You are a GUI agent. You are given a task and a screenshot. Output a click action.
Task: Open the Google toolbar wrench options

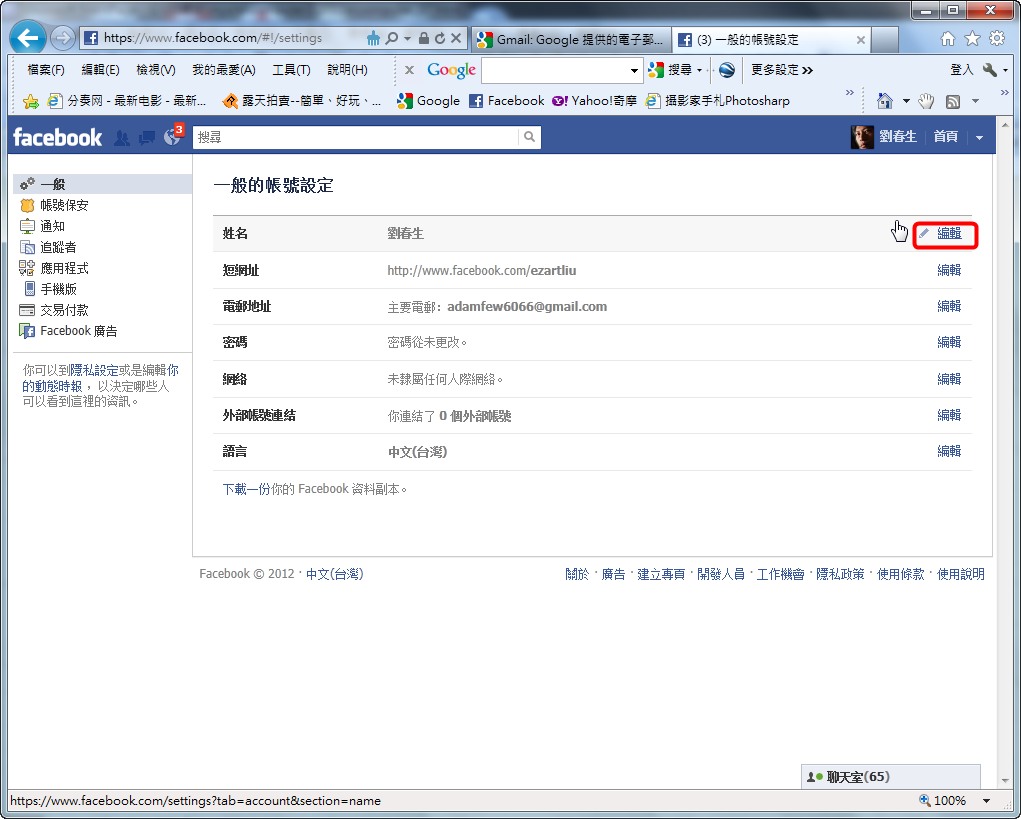[x=990, y=70]
